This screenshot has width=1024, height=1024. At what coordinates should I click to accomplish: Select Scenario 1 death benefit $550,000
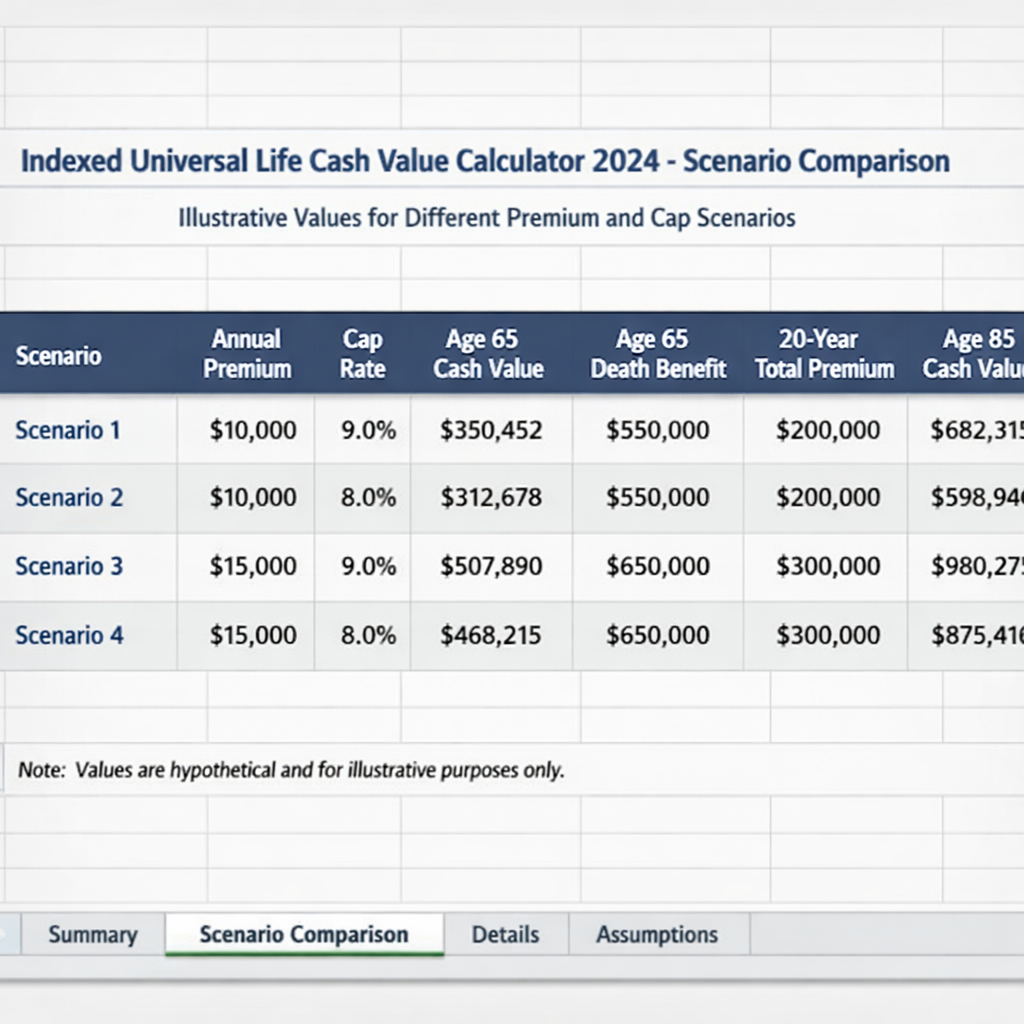coord(658,430)
